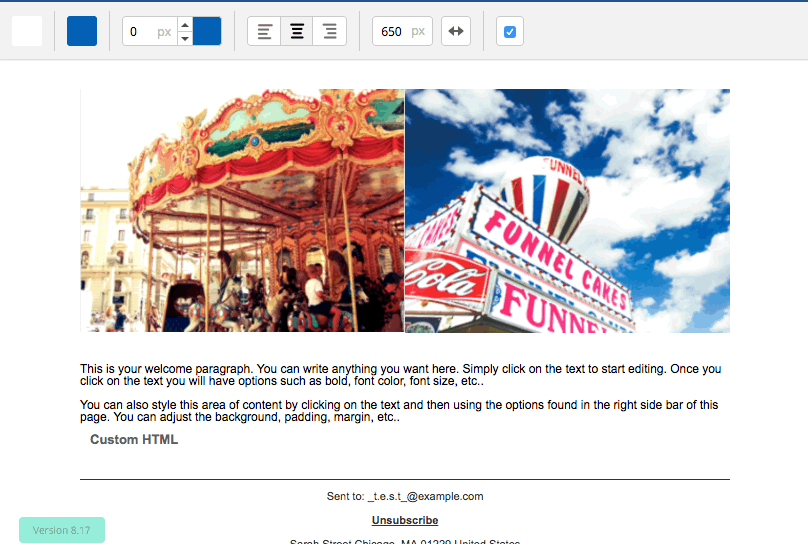Pick the blue border color swatch
808x544 pixels.
(207, 31)
